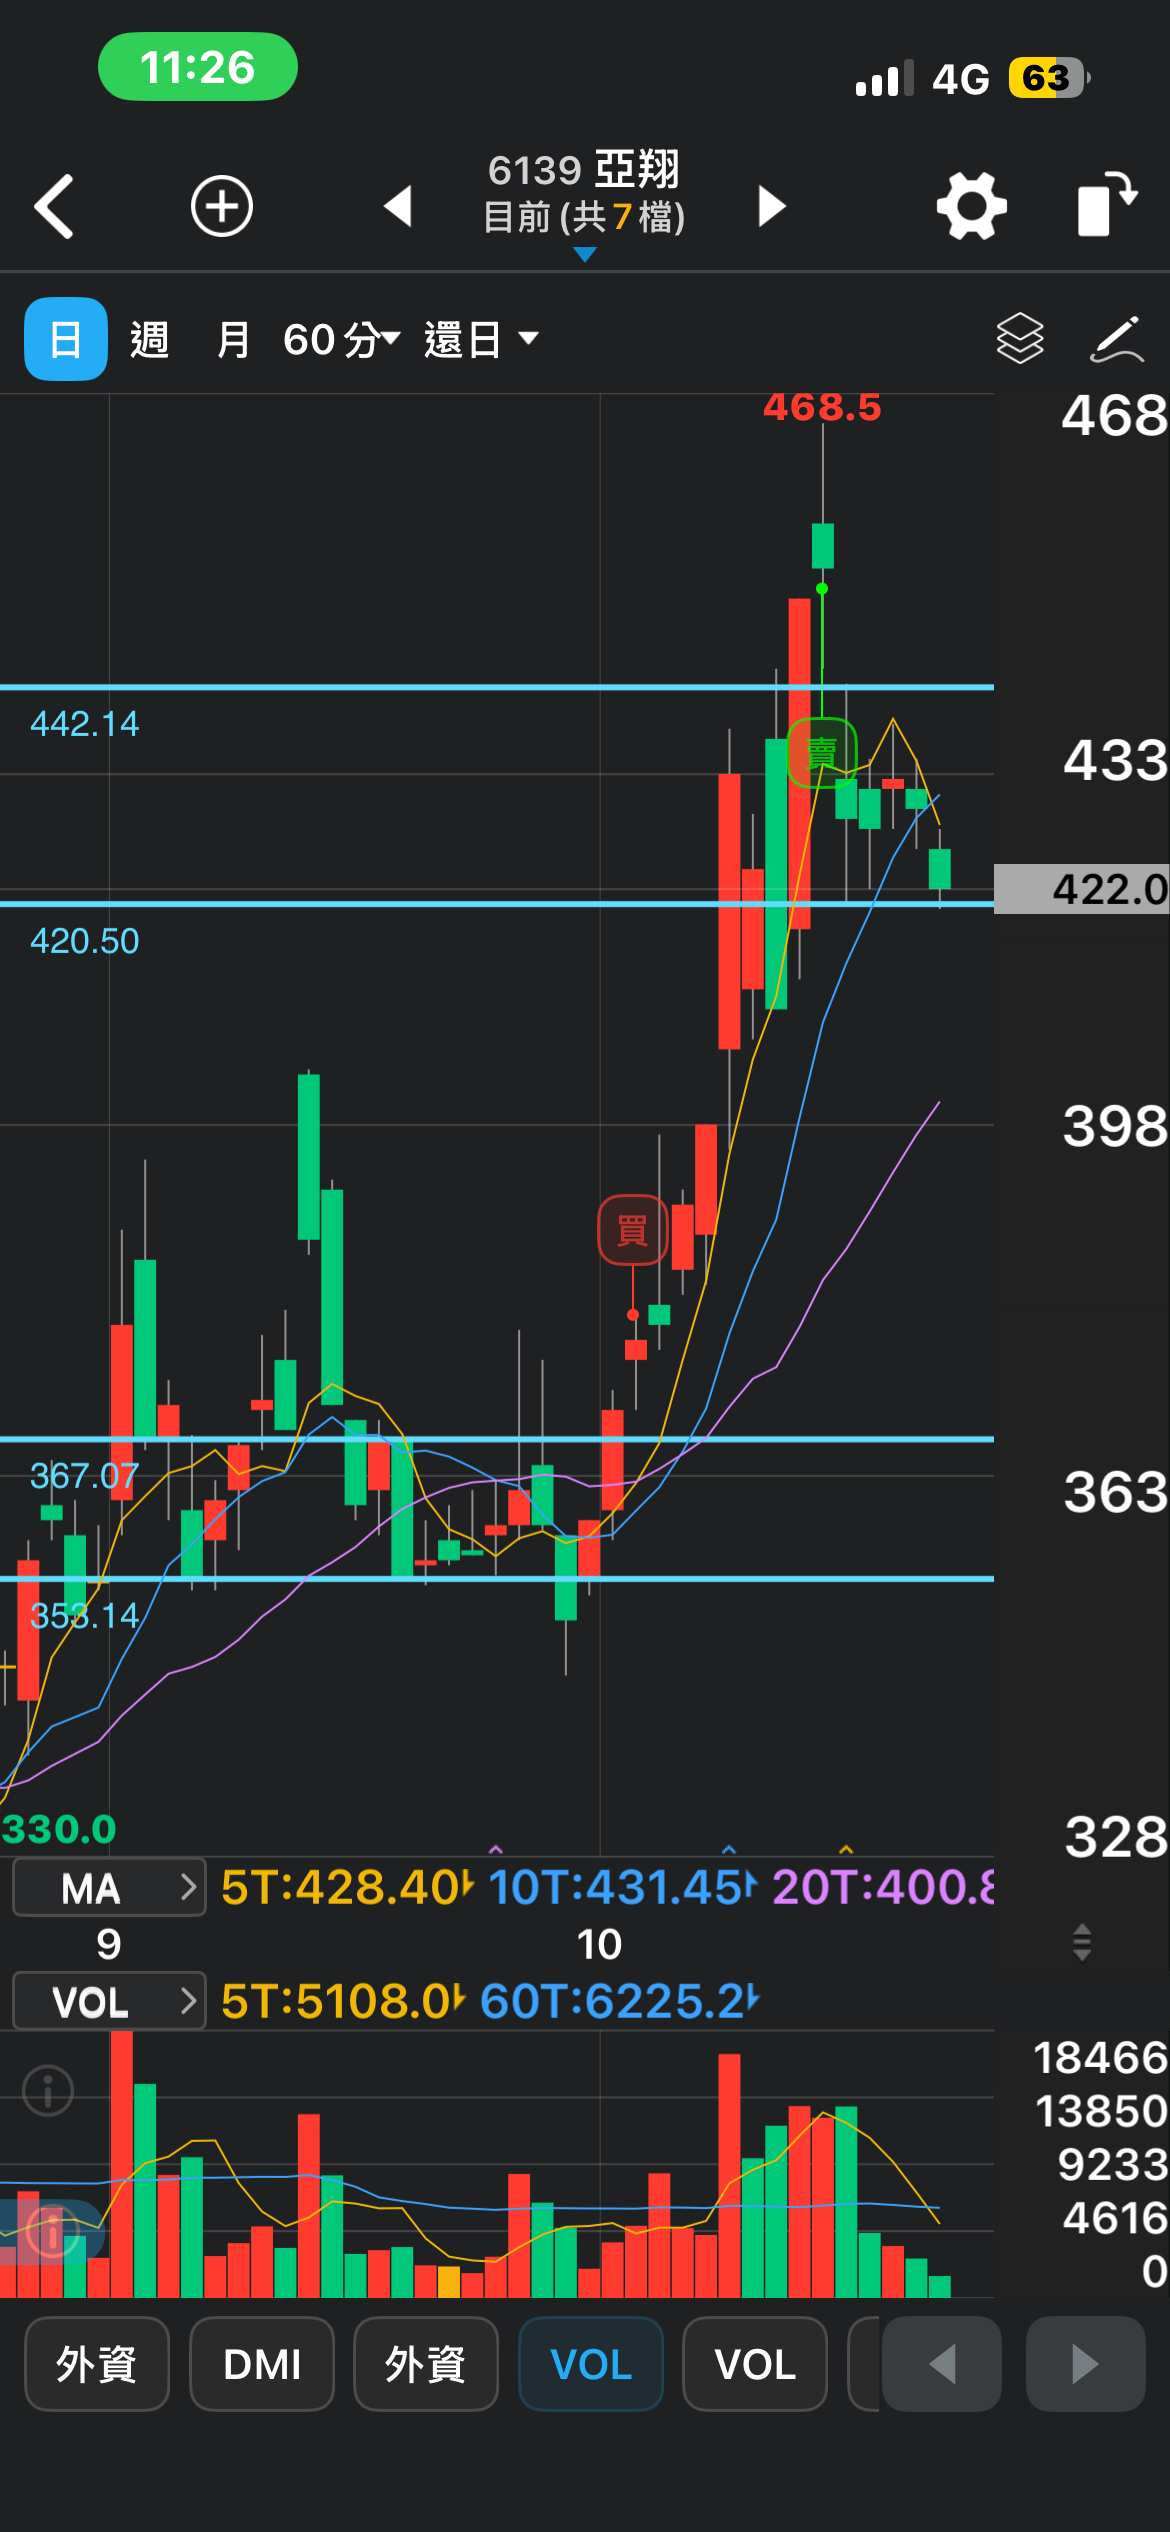The width and height of the screenshot is (1170, 2532).
Task: Tap the info circle in the volume panel
Action: point(48,2090)
